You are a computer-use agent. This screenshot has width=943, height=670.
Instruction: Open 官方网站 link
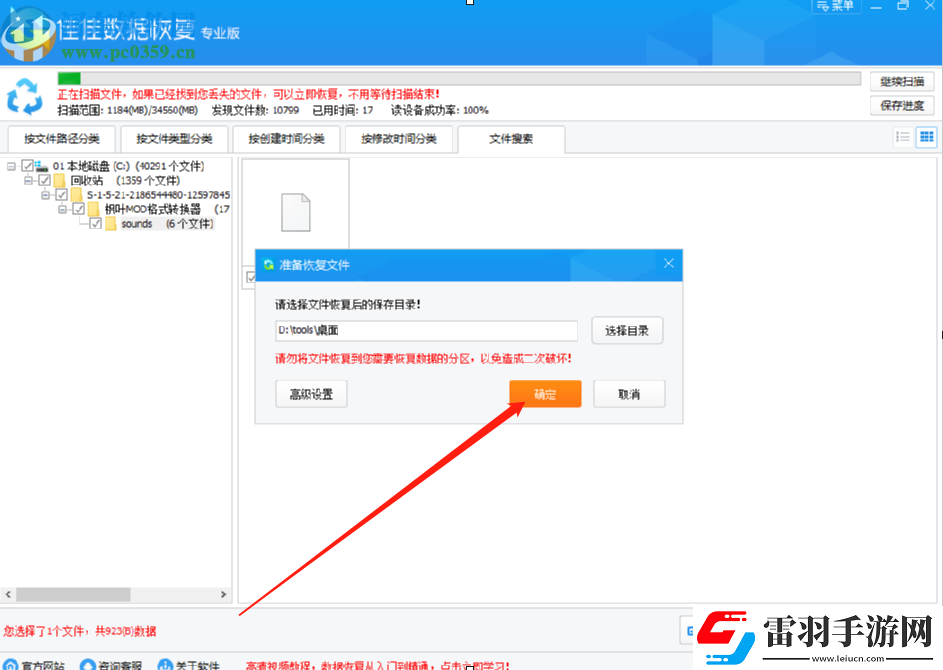[x=43, y=665]
